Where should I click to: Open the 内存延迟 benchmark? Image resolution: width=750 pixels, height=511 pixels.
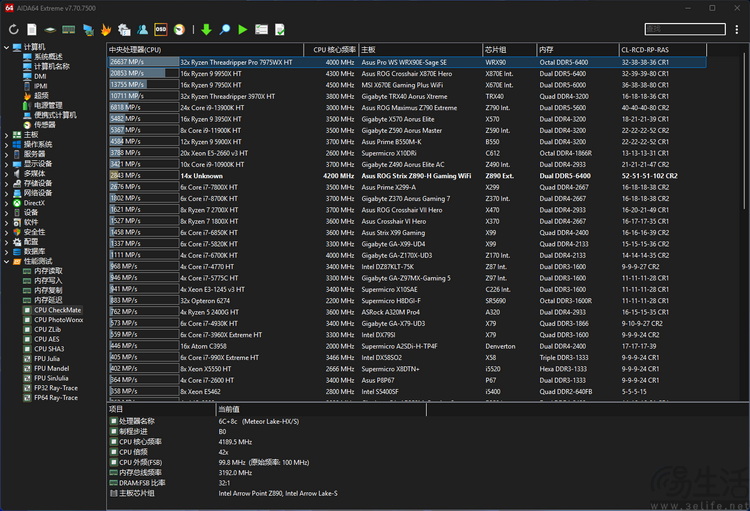(48, 300)
